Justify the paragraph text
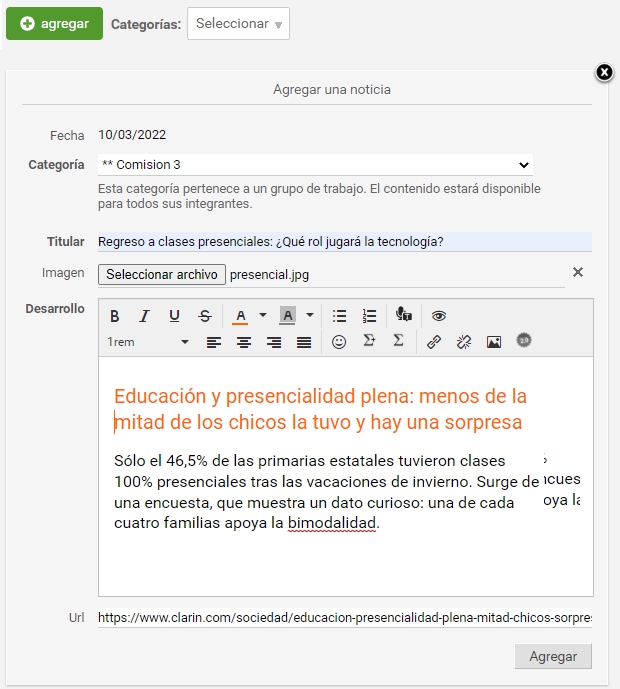This screenshot has width=620, height=689. coord(304,342)
